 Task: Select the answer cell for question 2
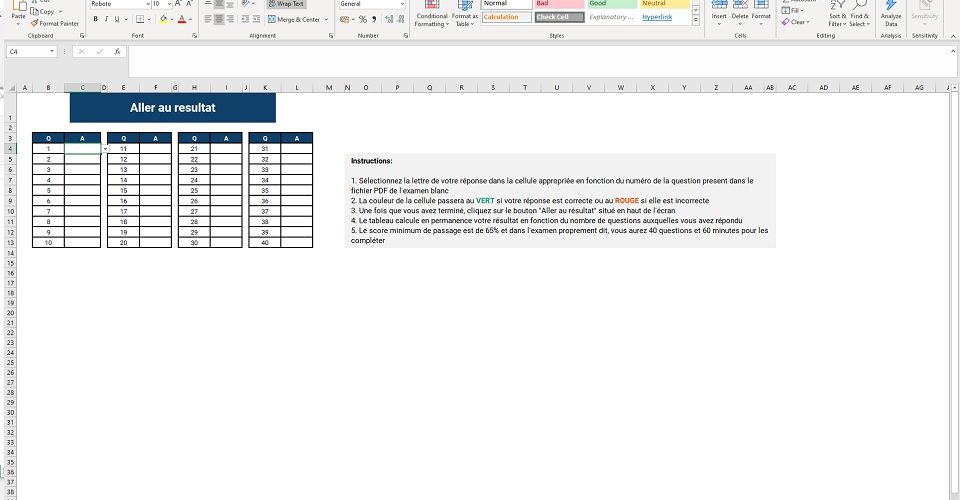83,159
